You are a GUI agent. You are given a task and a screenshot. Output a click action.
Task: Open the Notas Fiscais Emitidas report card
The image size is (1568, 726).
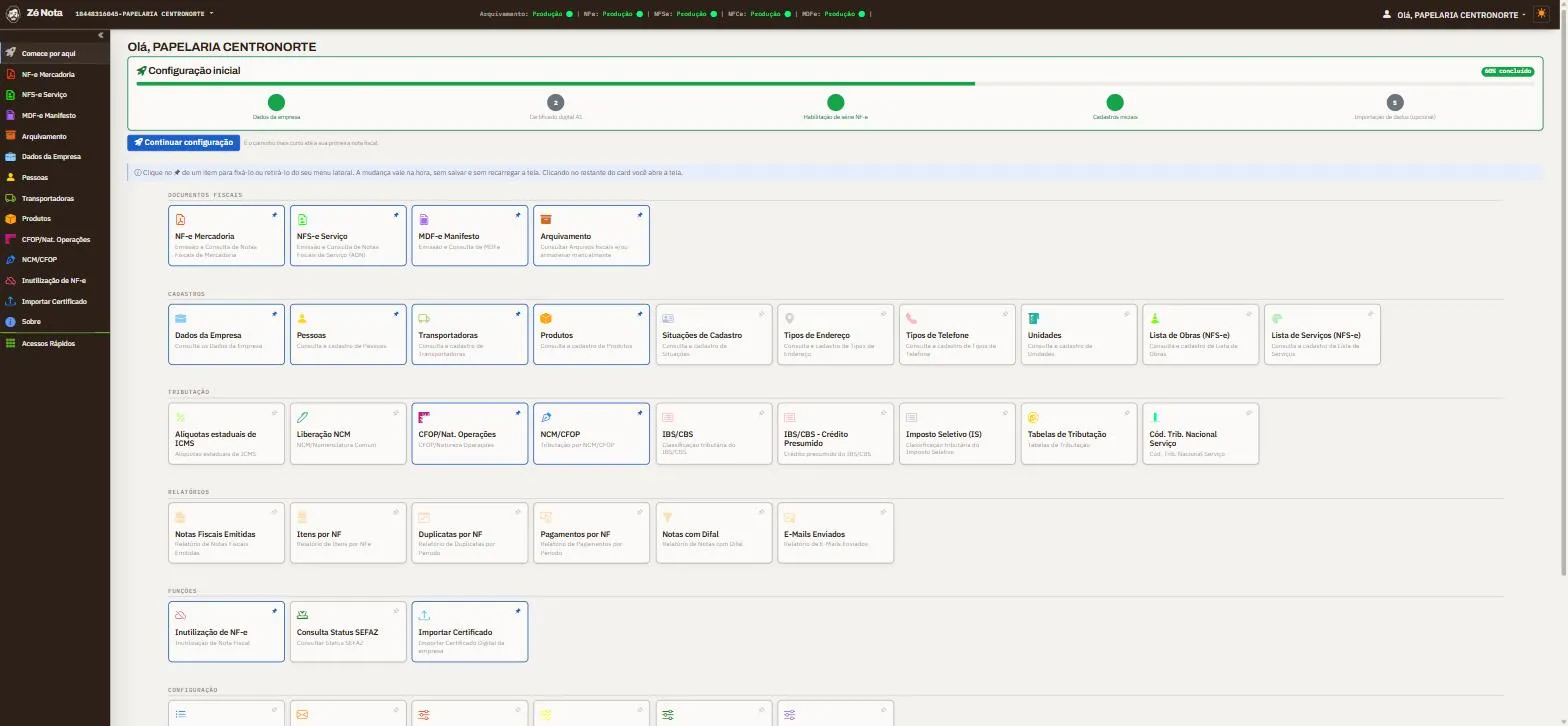pyautogui.click(x=226, y=533)
